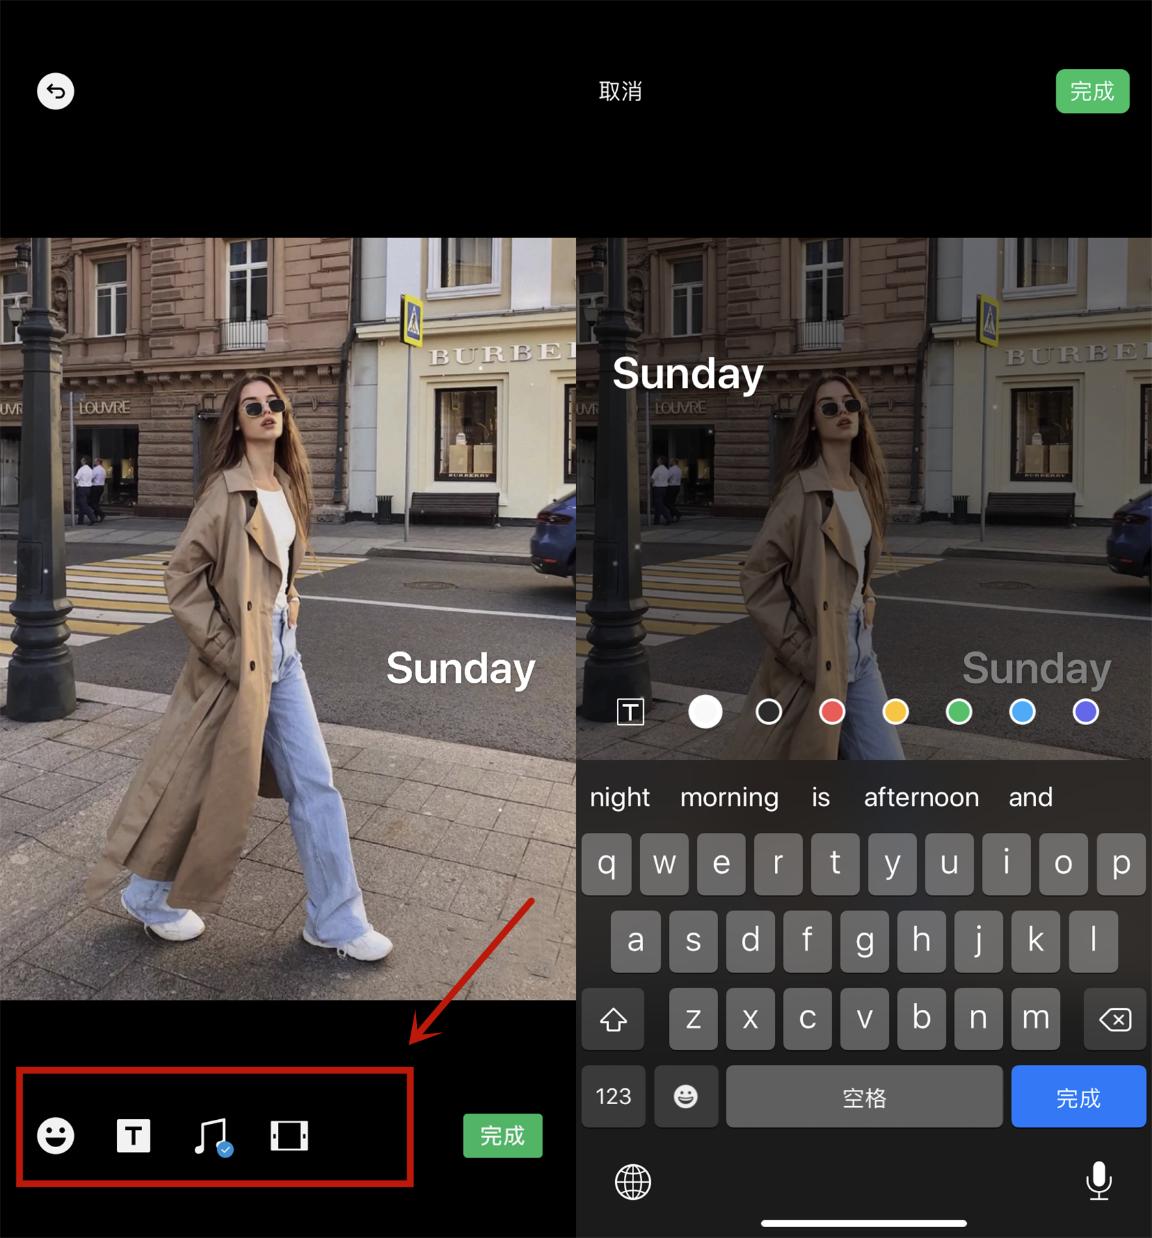The width and height of the screenshot is (1152, 1238).
Task: Pick the blue text color swatch
Action: point(1022,712)
